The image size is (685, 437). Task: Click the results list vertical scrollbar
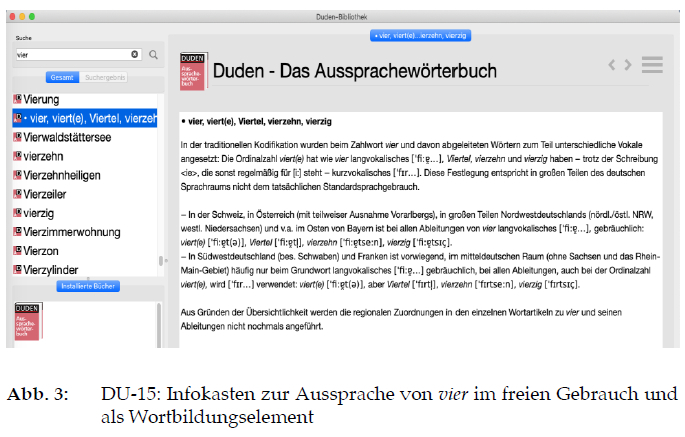point(160,262)
